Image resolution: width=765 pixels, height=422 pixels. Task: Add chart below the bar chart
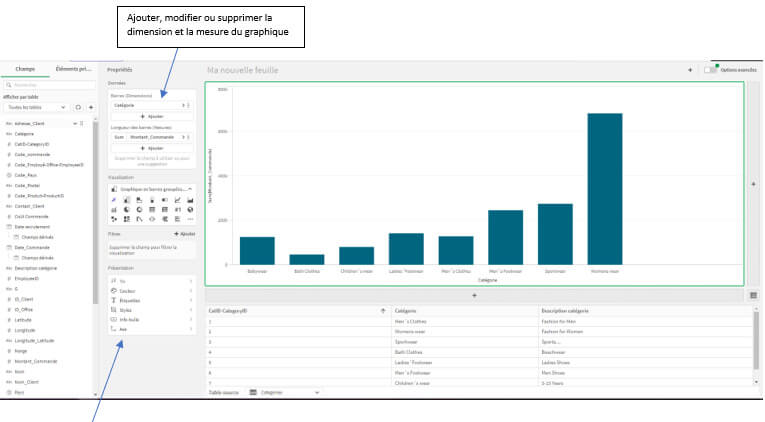pos(474,295)
